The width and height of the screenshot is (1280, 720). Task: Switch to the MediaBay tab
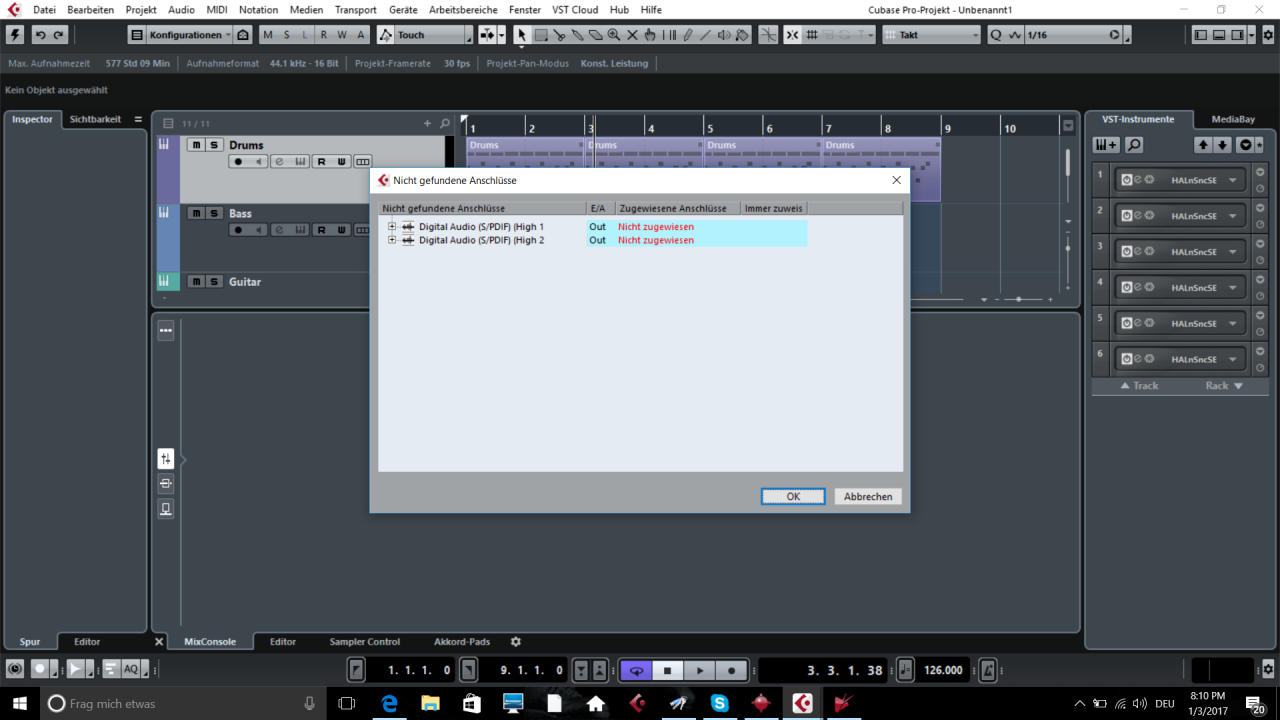1233,119
